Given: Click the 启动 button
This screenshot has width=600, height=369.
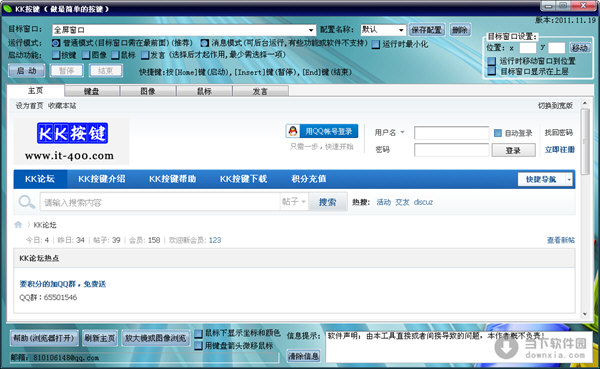Looking at the screenshot, I should 26,71.
